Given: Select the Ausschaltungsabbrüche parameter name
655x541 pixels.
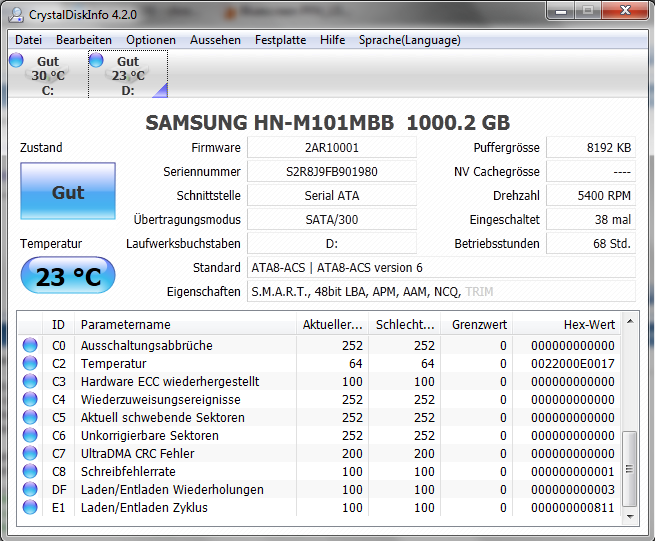Looking at the screenshot, I should [x=147, y=345].
